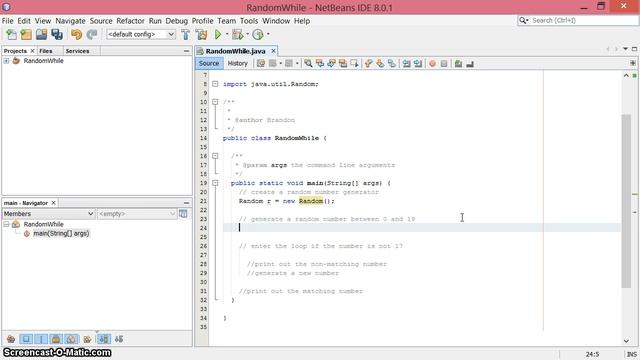Image resolution: width=640 pixels, height=360 pixels.
Task: Minimize the Projects window group
Action: (x=187, y=51)
